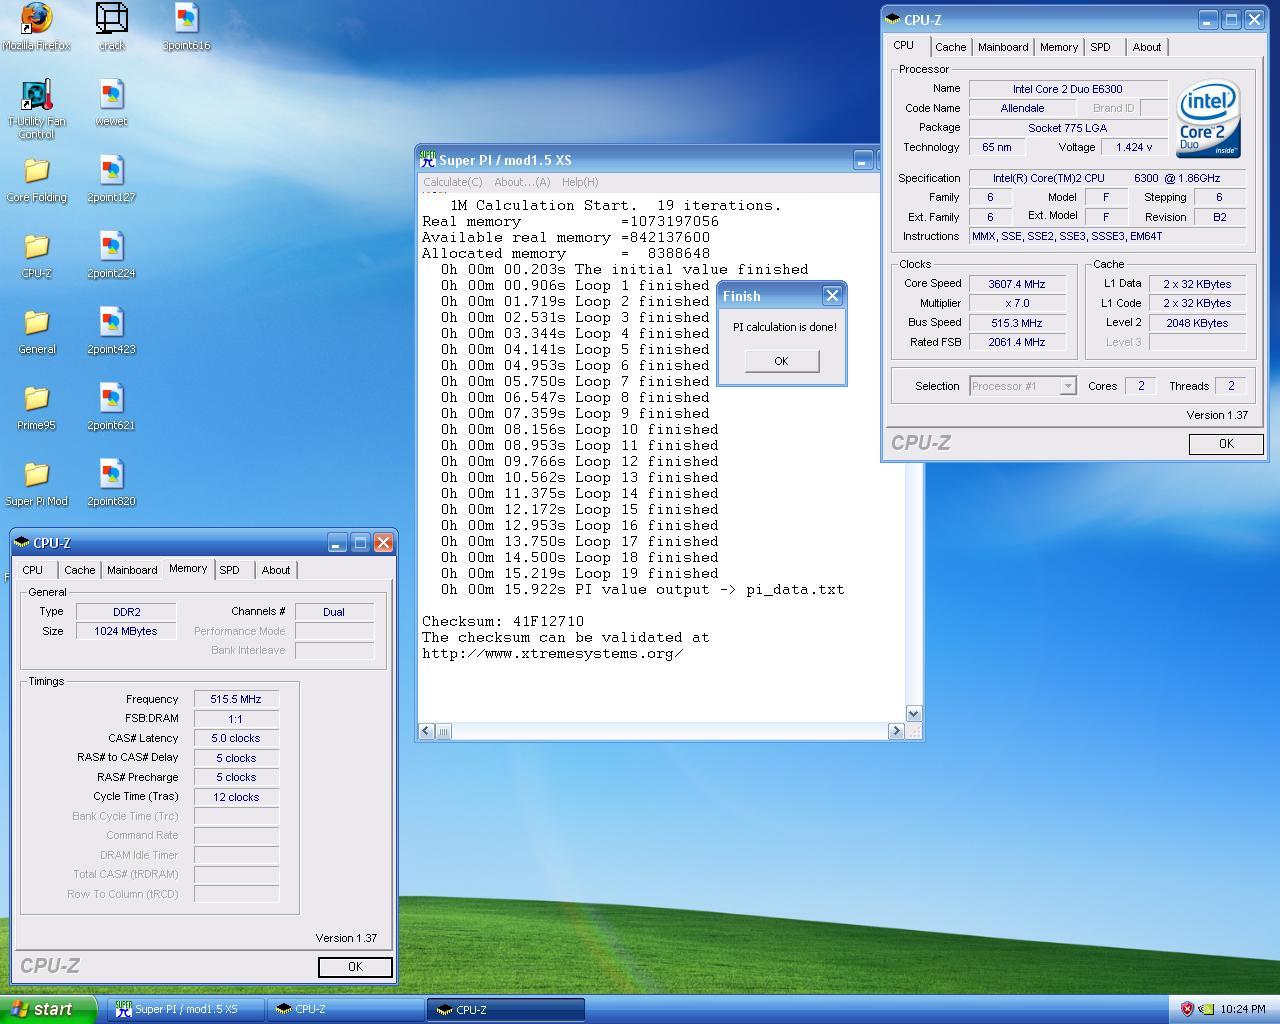Open the CPU-Z desktop folder
The image size is (1280, 1024).
(37, 256)
